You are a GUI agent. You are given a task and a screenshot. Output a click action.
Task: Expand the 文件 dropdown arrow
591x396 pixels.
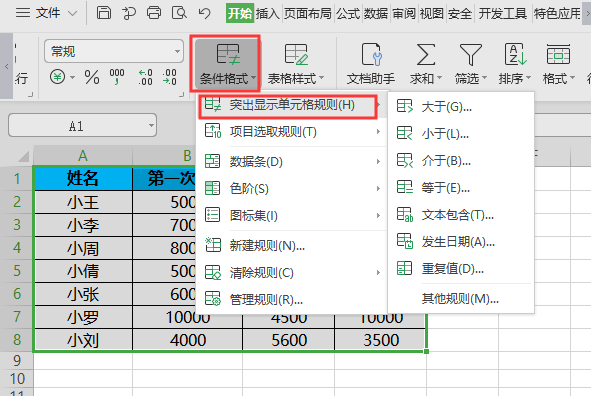click(x=72, y=14)
